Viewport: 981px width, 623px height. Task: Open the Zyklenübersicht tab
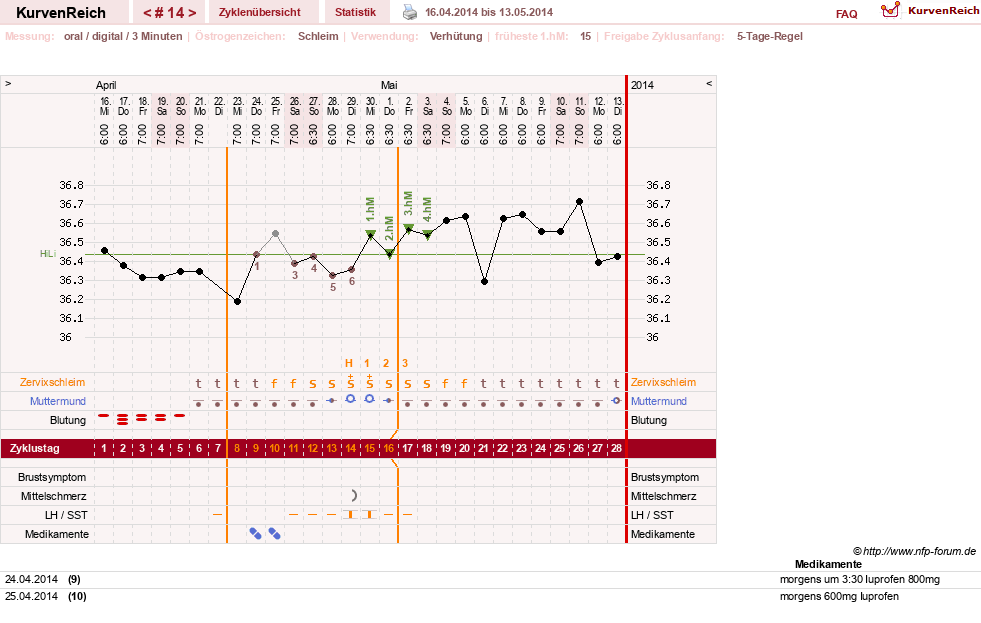pyautogui.click(x=260, y=12)
